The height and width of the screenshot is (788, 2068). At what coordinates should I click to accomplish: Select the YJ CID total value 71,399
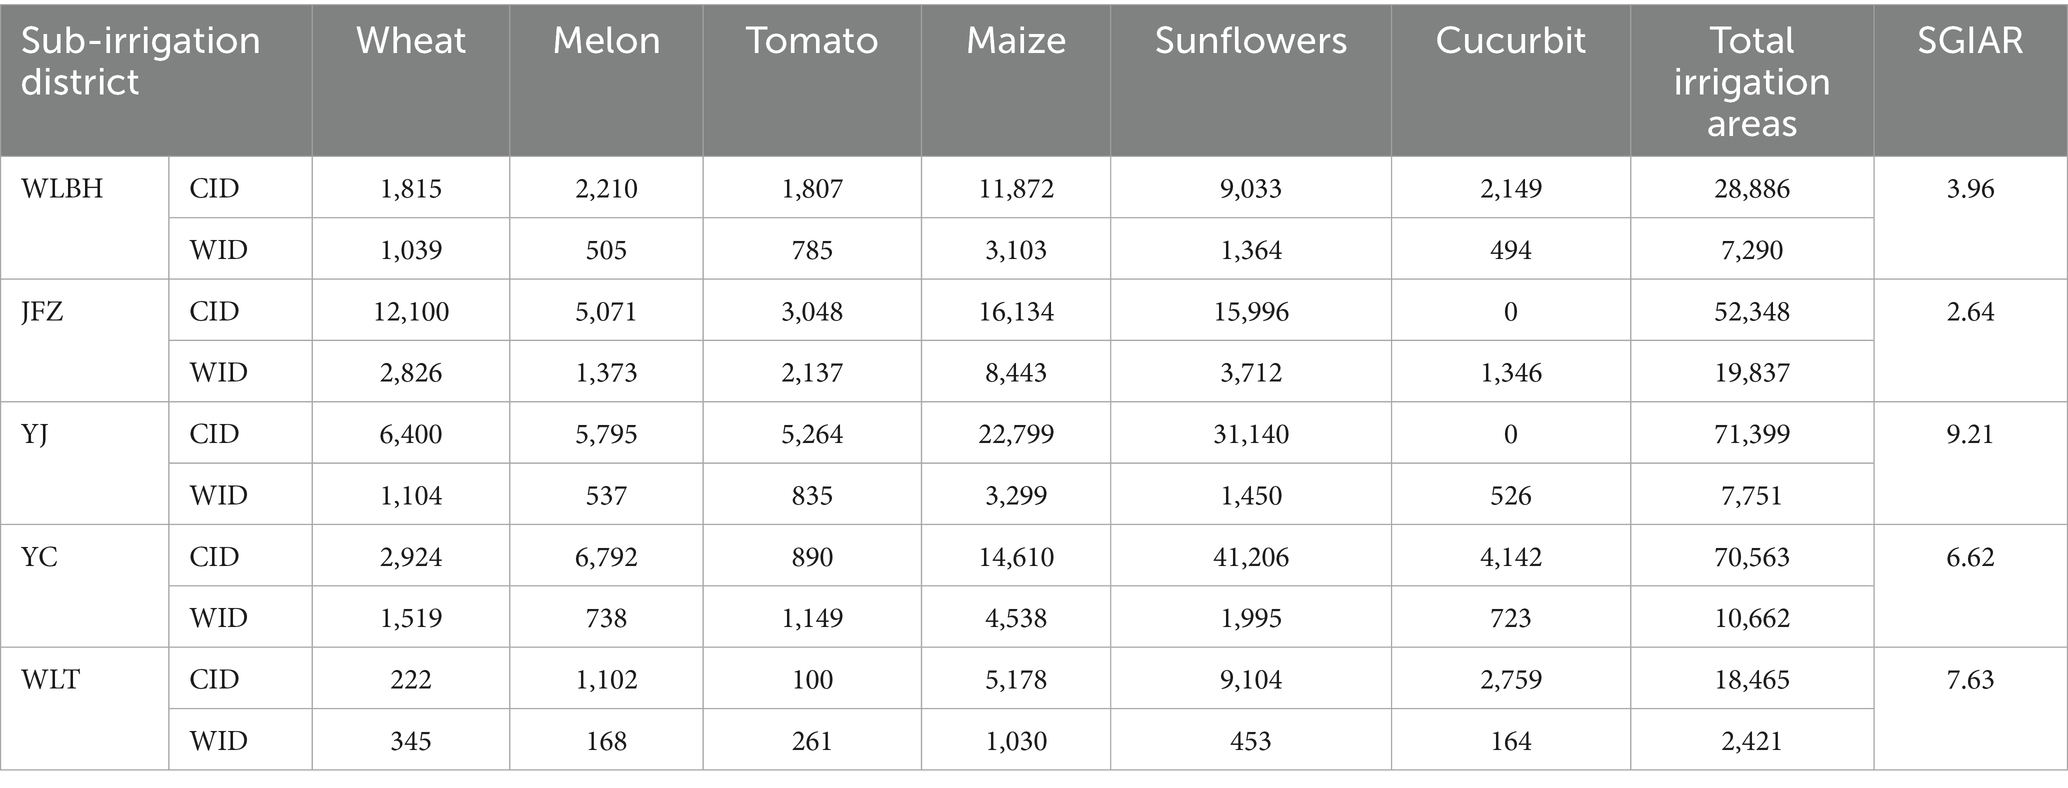(1751, 434)
